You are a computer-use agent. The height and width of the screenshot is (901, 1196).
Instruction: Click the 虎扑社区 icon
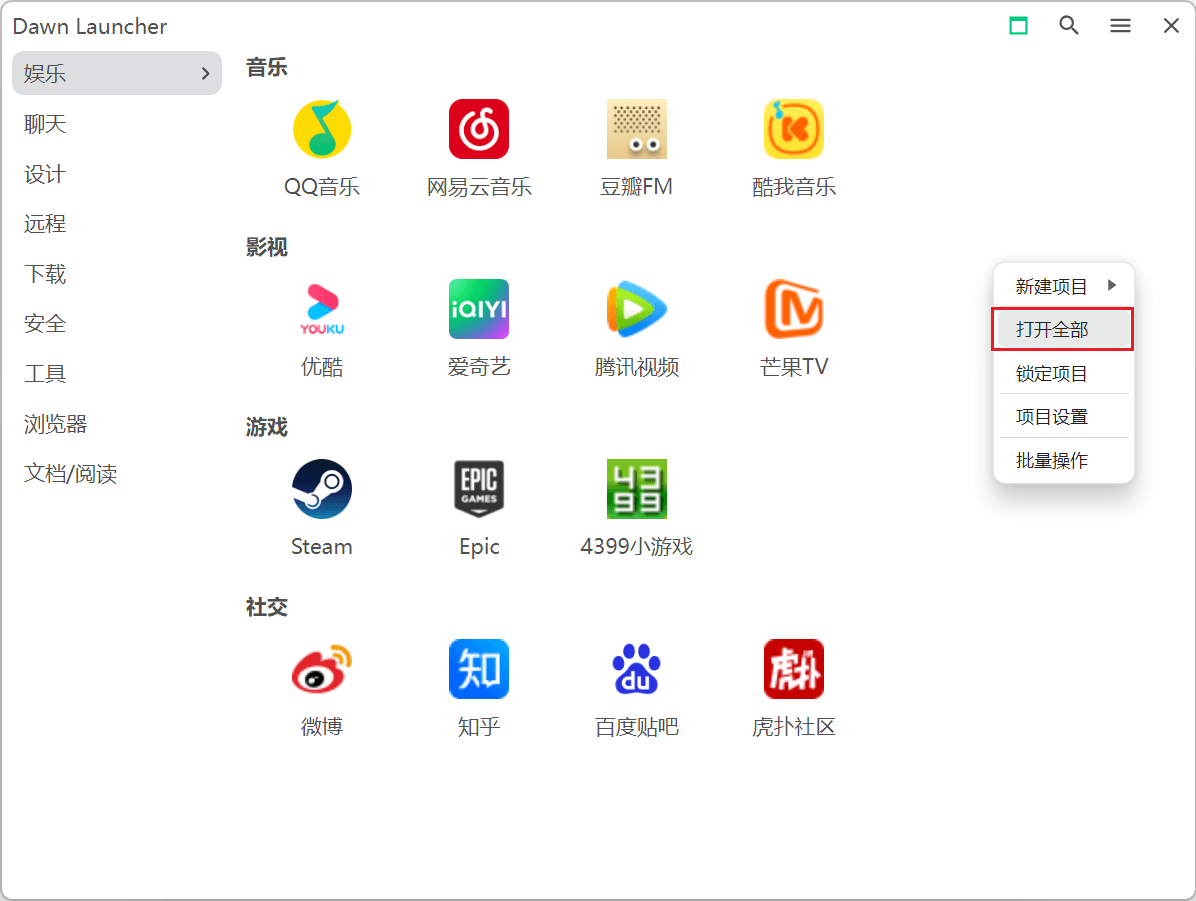(794, 669)
